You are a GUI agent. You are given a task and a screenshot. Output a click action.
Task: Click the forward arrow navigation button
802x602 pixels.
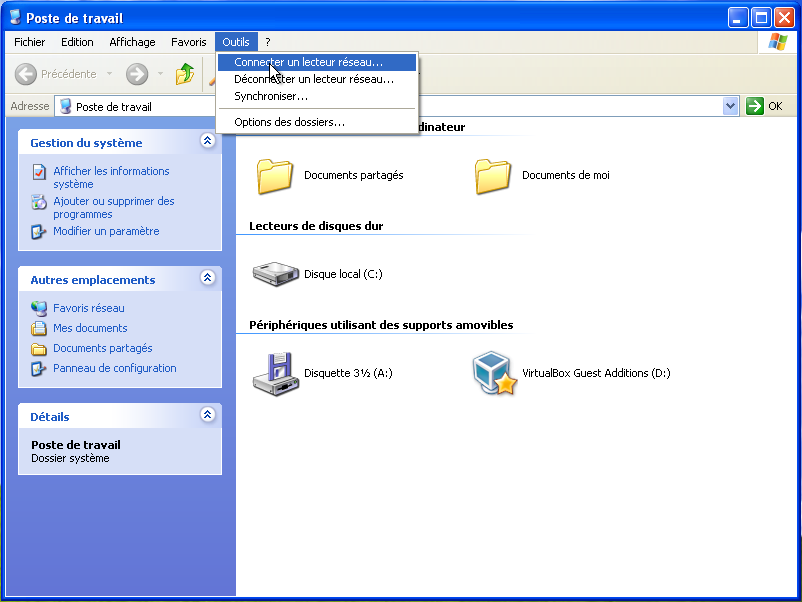pyautogui.click(x=137, y=74)
